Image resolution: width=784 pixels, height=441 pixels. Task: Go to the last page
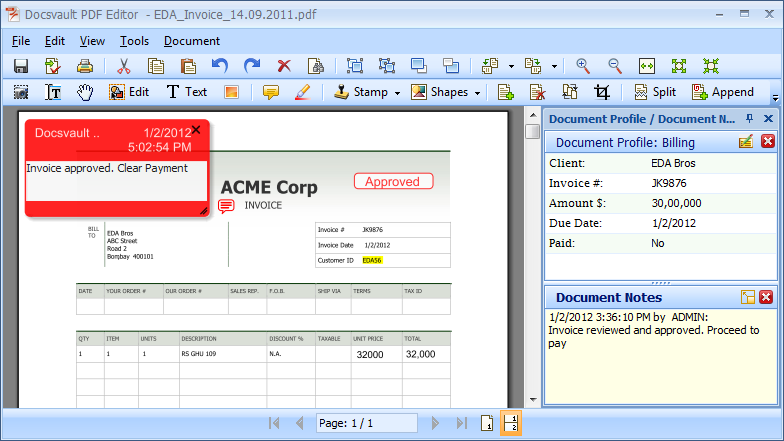tap(462, 424)
